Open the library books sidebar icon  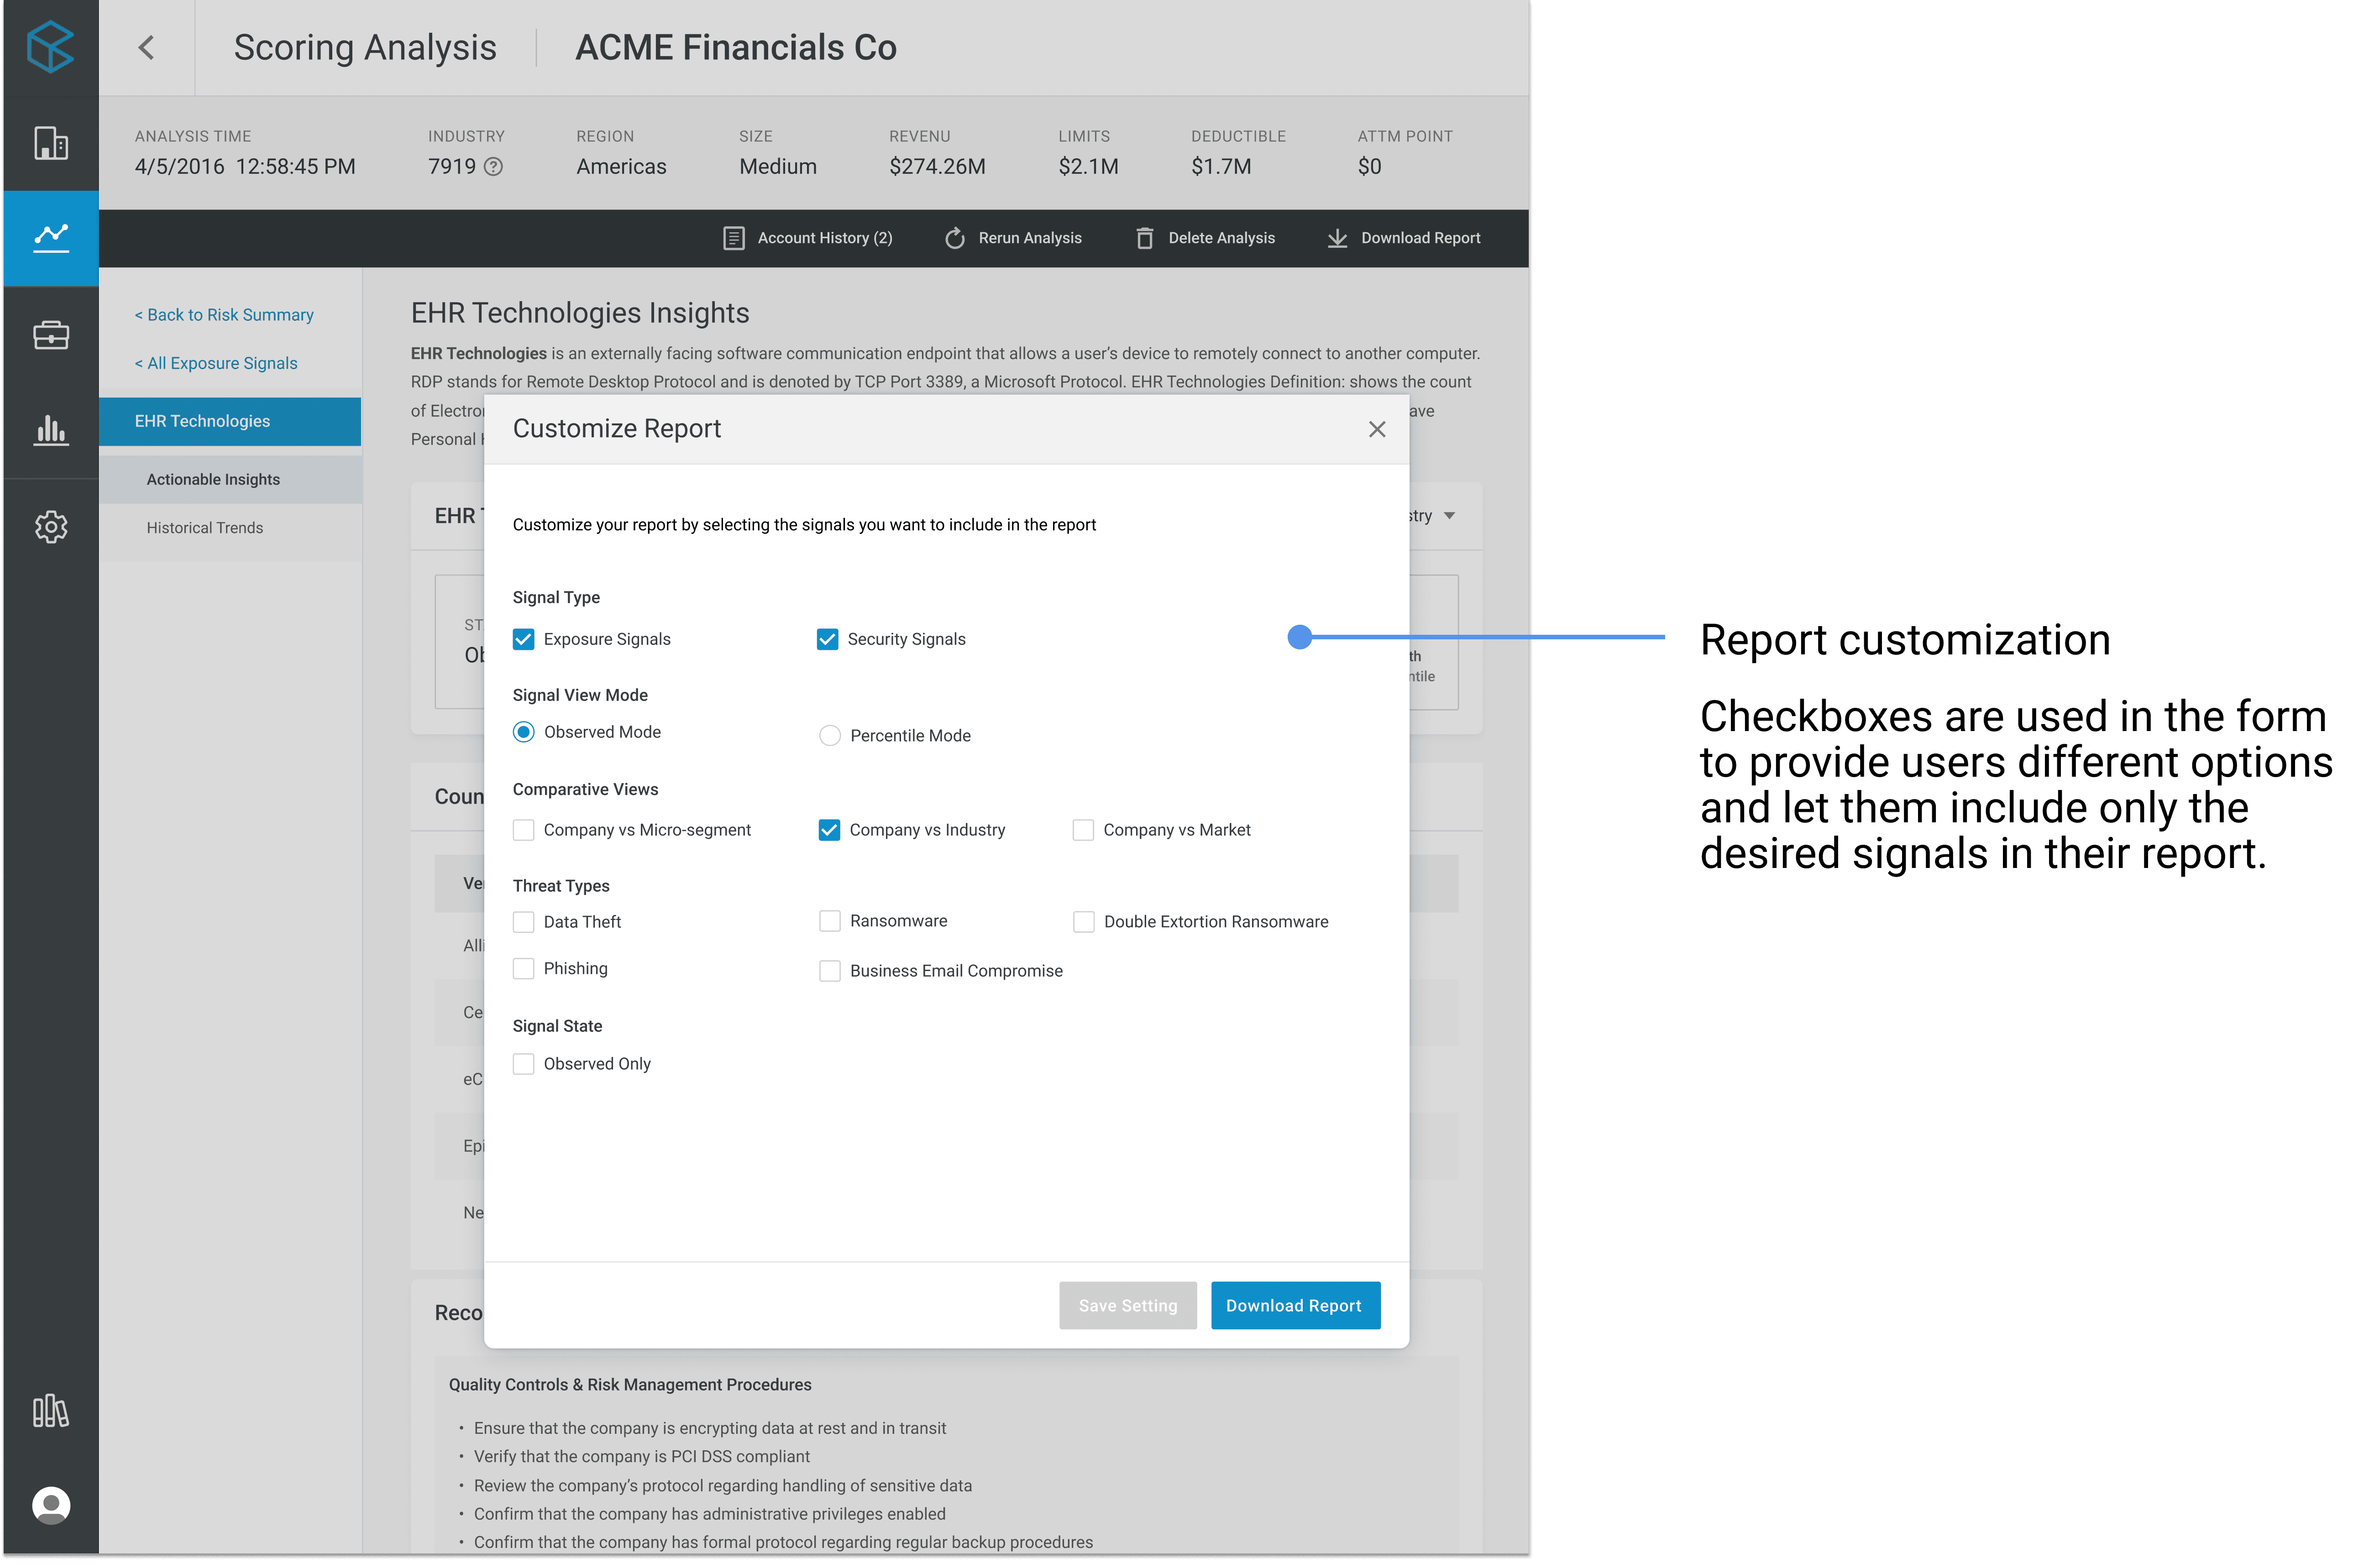click(51, 1411)
